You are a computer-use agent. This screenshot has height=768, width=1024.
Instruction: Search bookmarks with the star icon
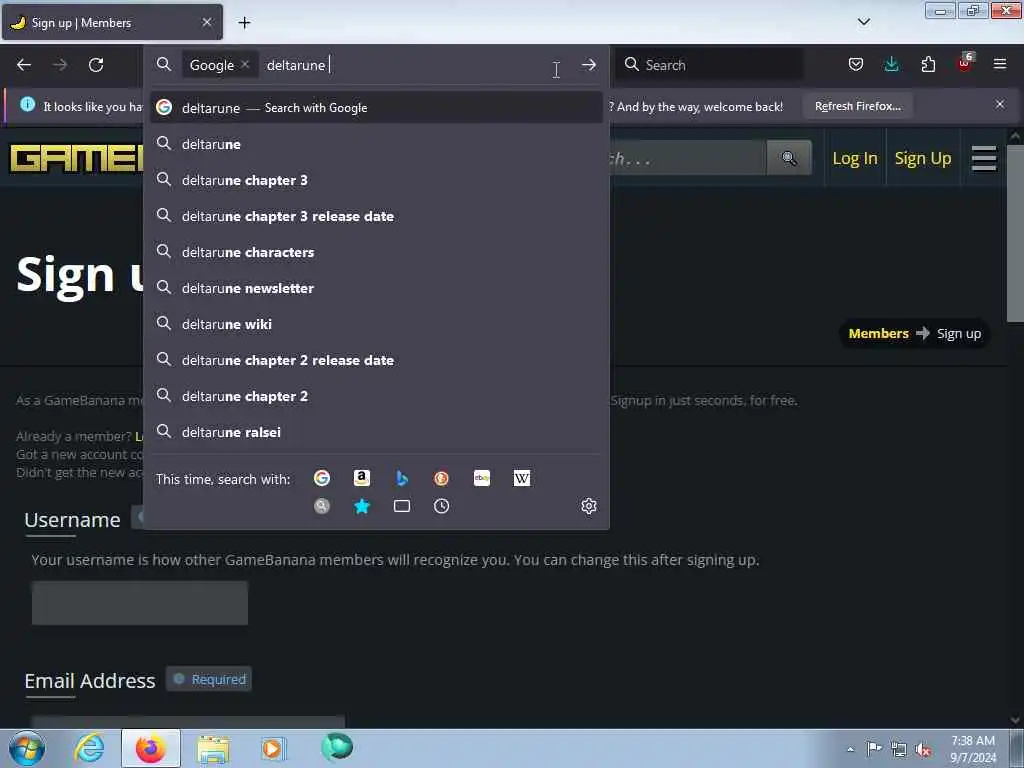[x=362, y=506]
